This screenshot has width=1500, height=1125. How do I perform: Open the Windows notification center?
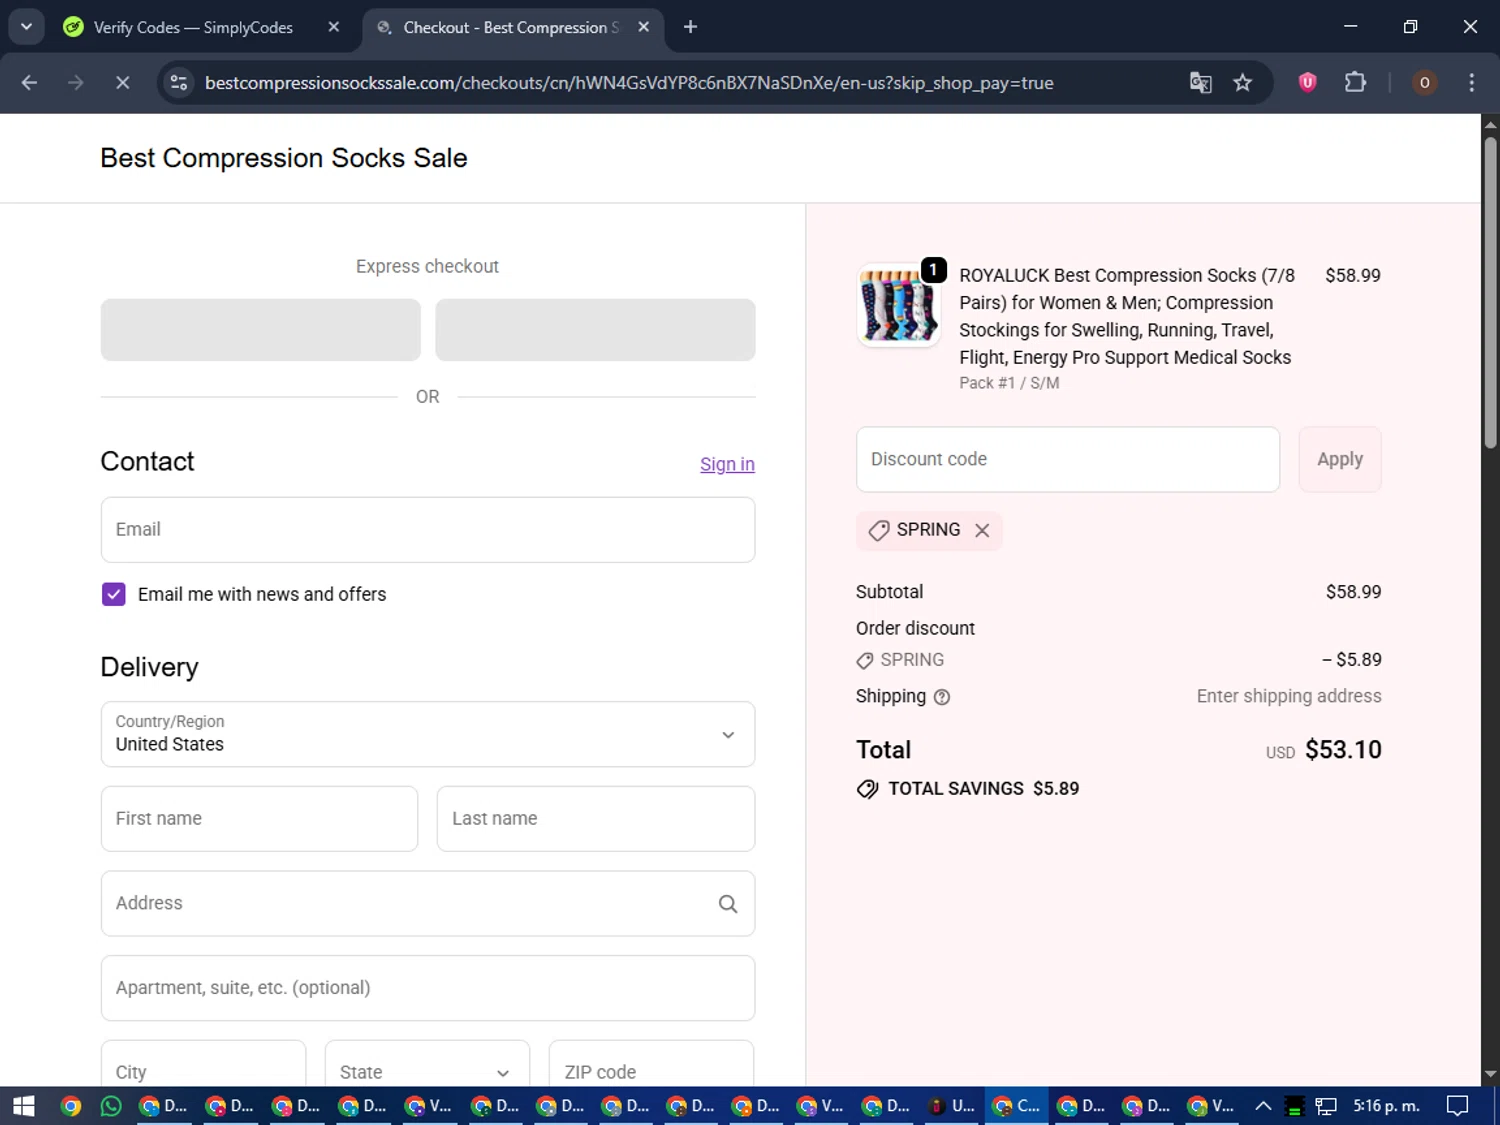[x=1458, y=1106]
